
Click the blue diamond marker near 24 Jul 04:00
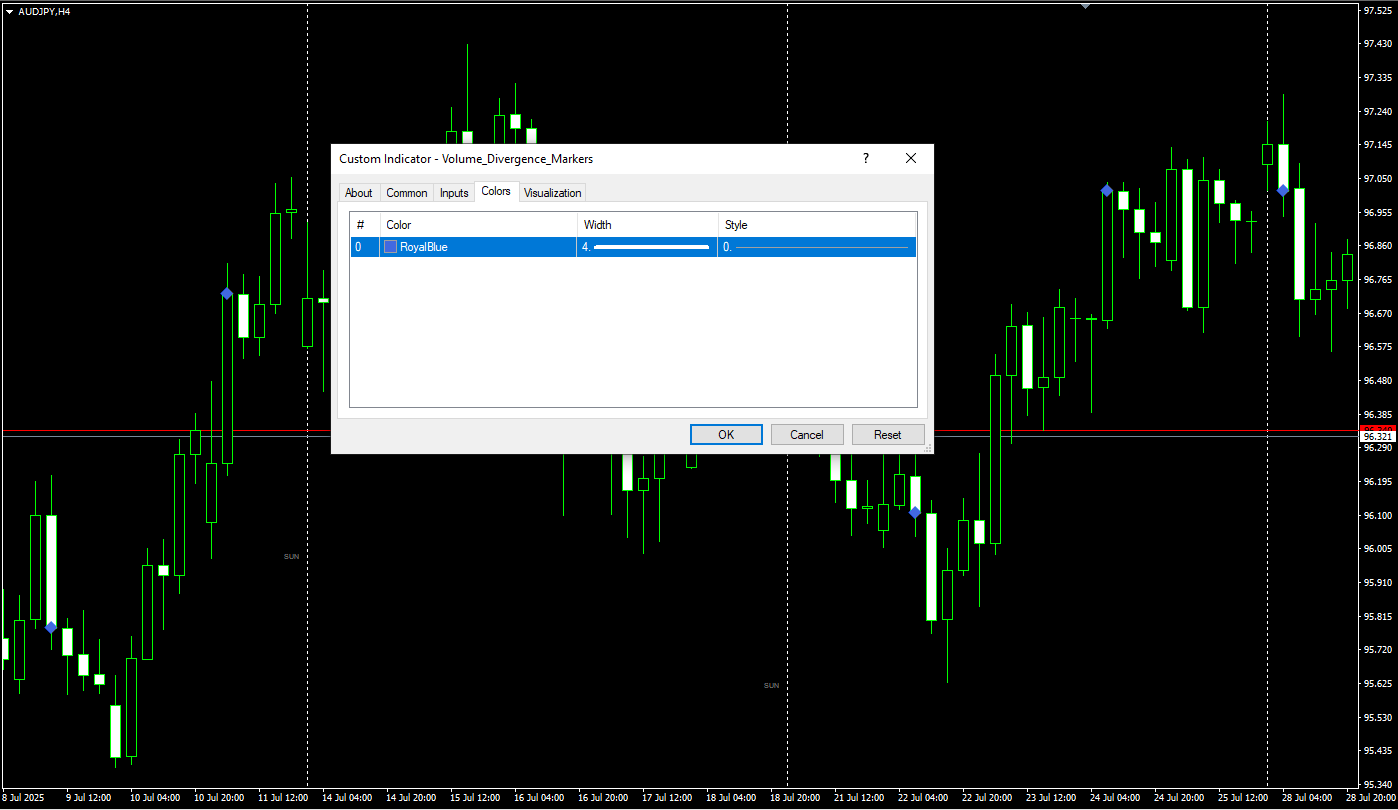(1107, 190)
